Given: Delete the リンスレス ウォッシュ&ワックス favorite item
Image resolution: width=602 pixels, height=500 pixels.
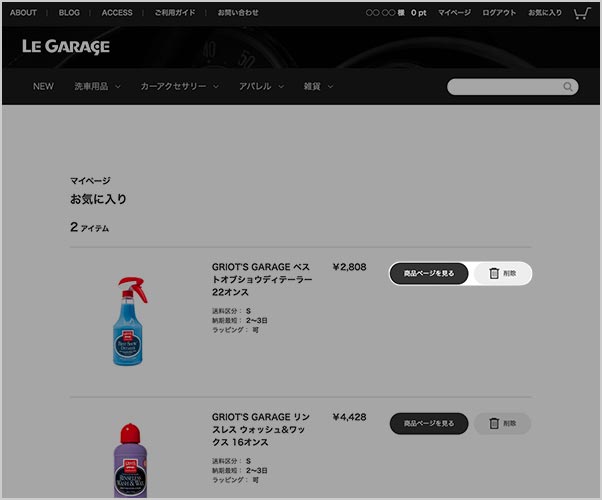Looking at the screenshot, I should click(503, 424).
